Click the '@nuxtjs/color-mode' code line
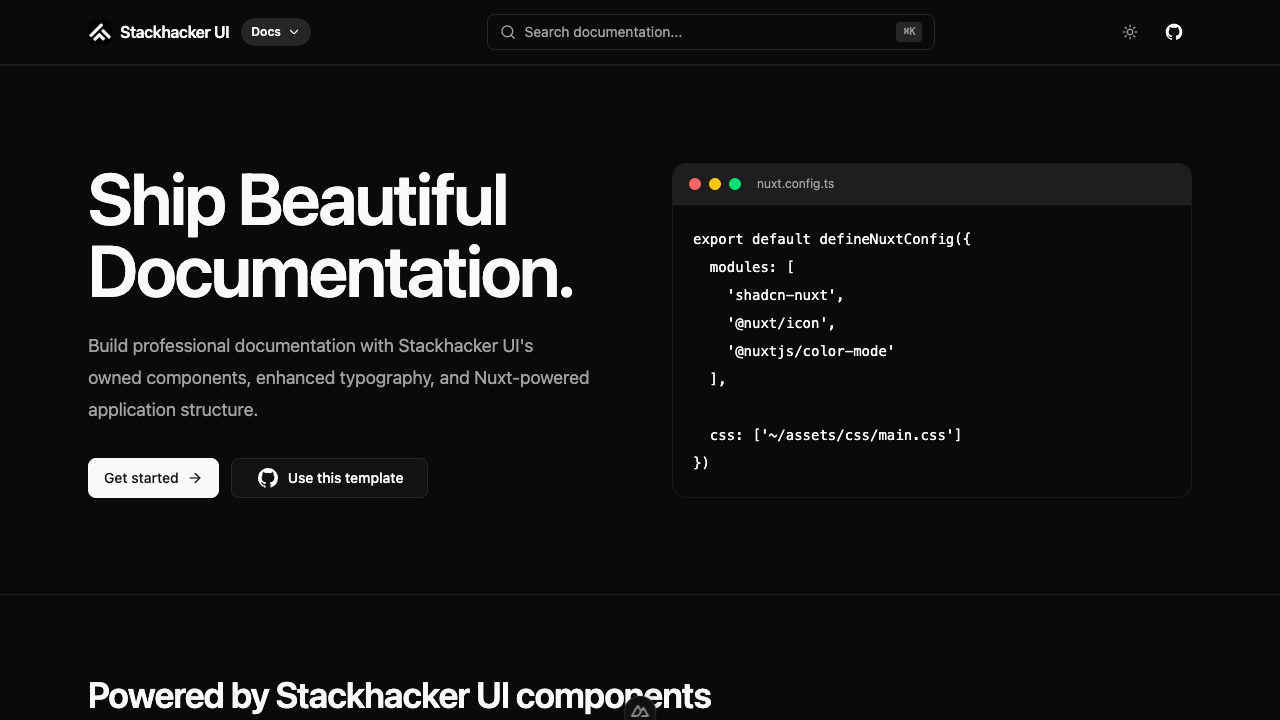Image resolution: width=1280 pixels, height=720 pixels. click(810, 351)
